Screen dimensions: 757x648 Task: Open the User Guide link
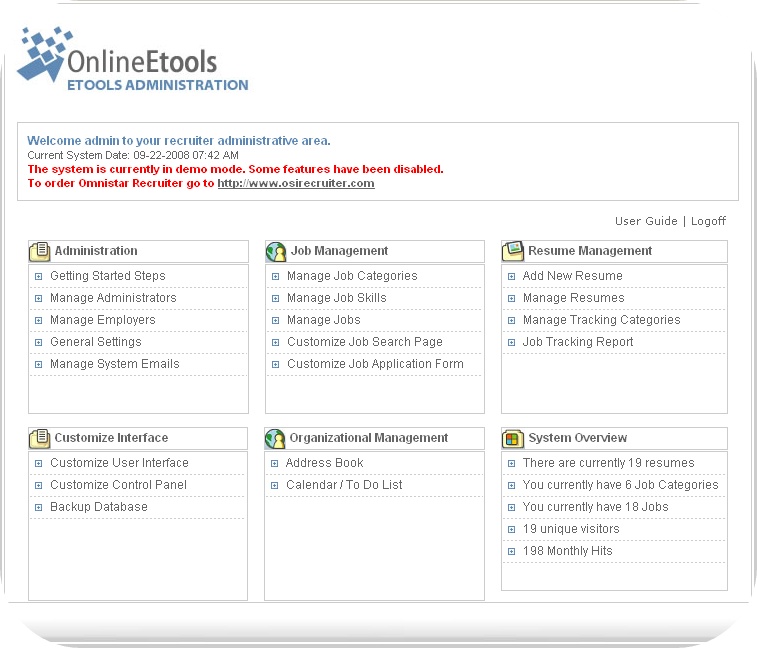[646, 221]
